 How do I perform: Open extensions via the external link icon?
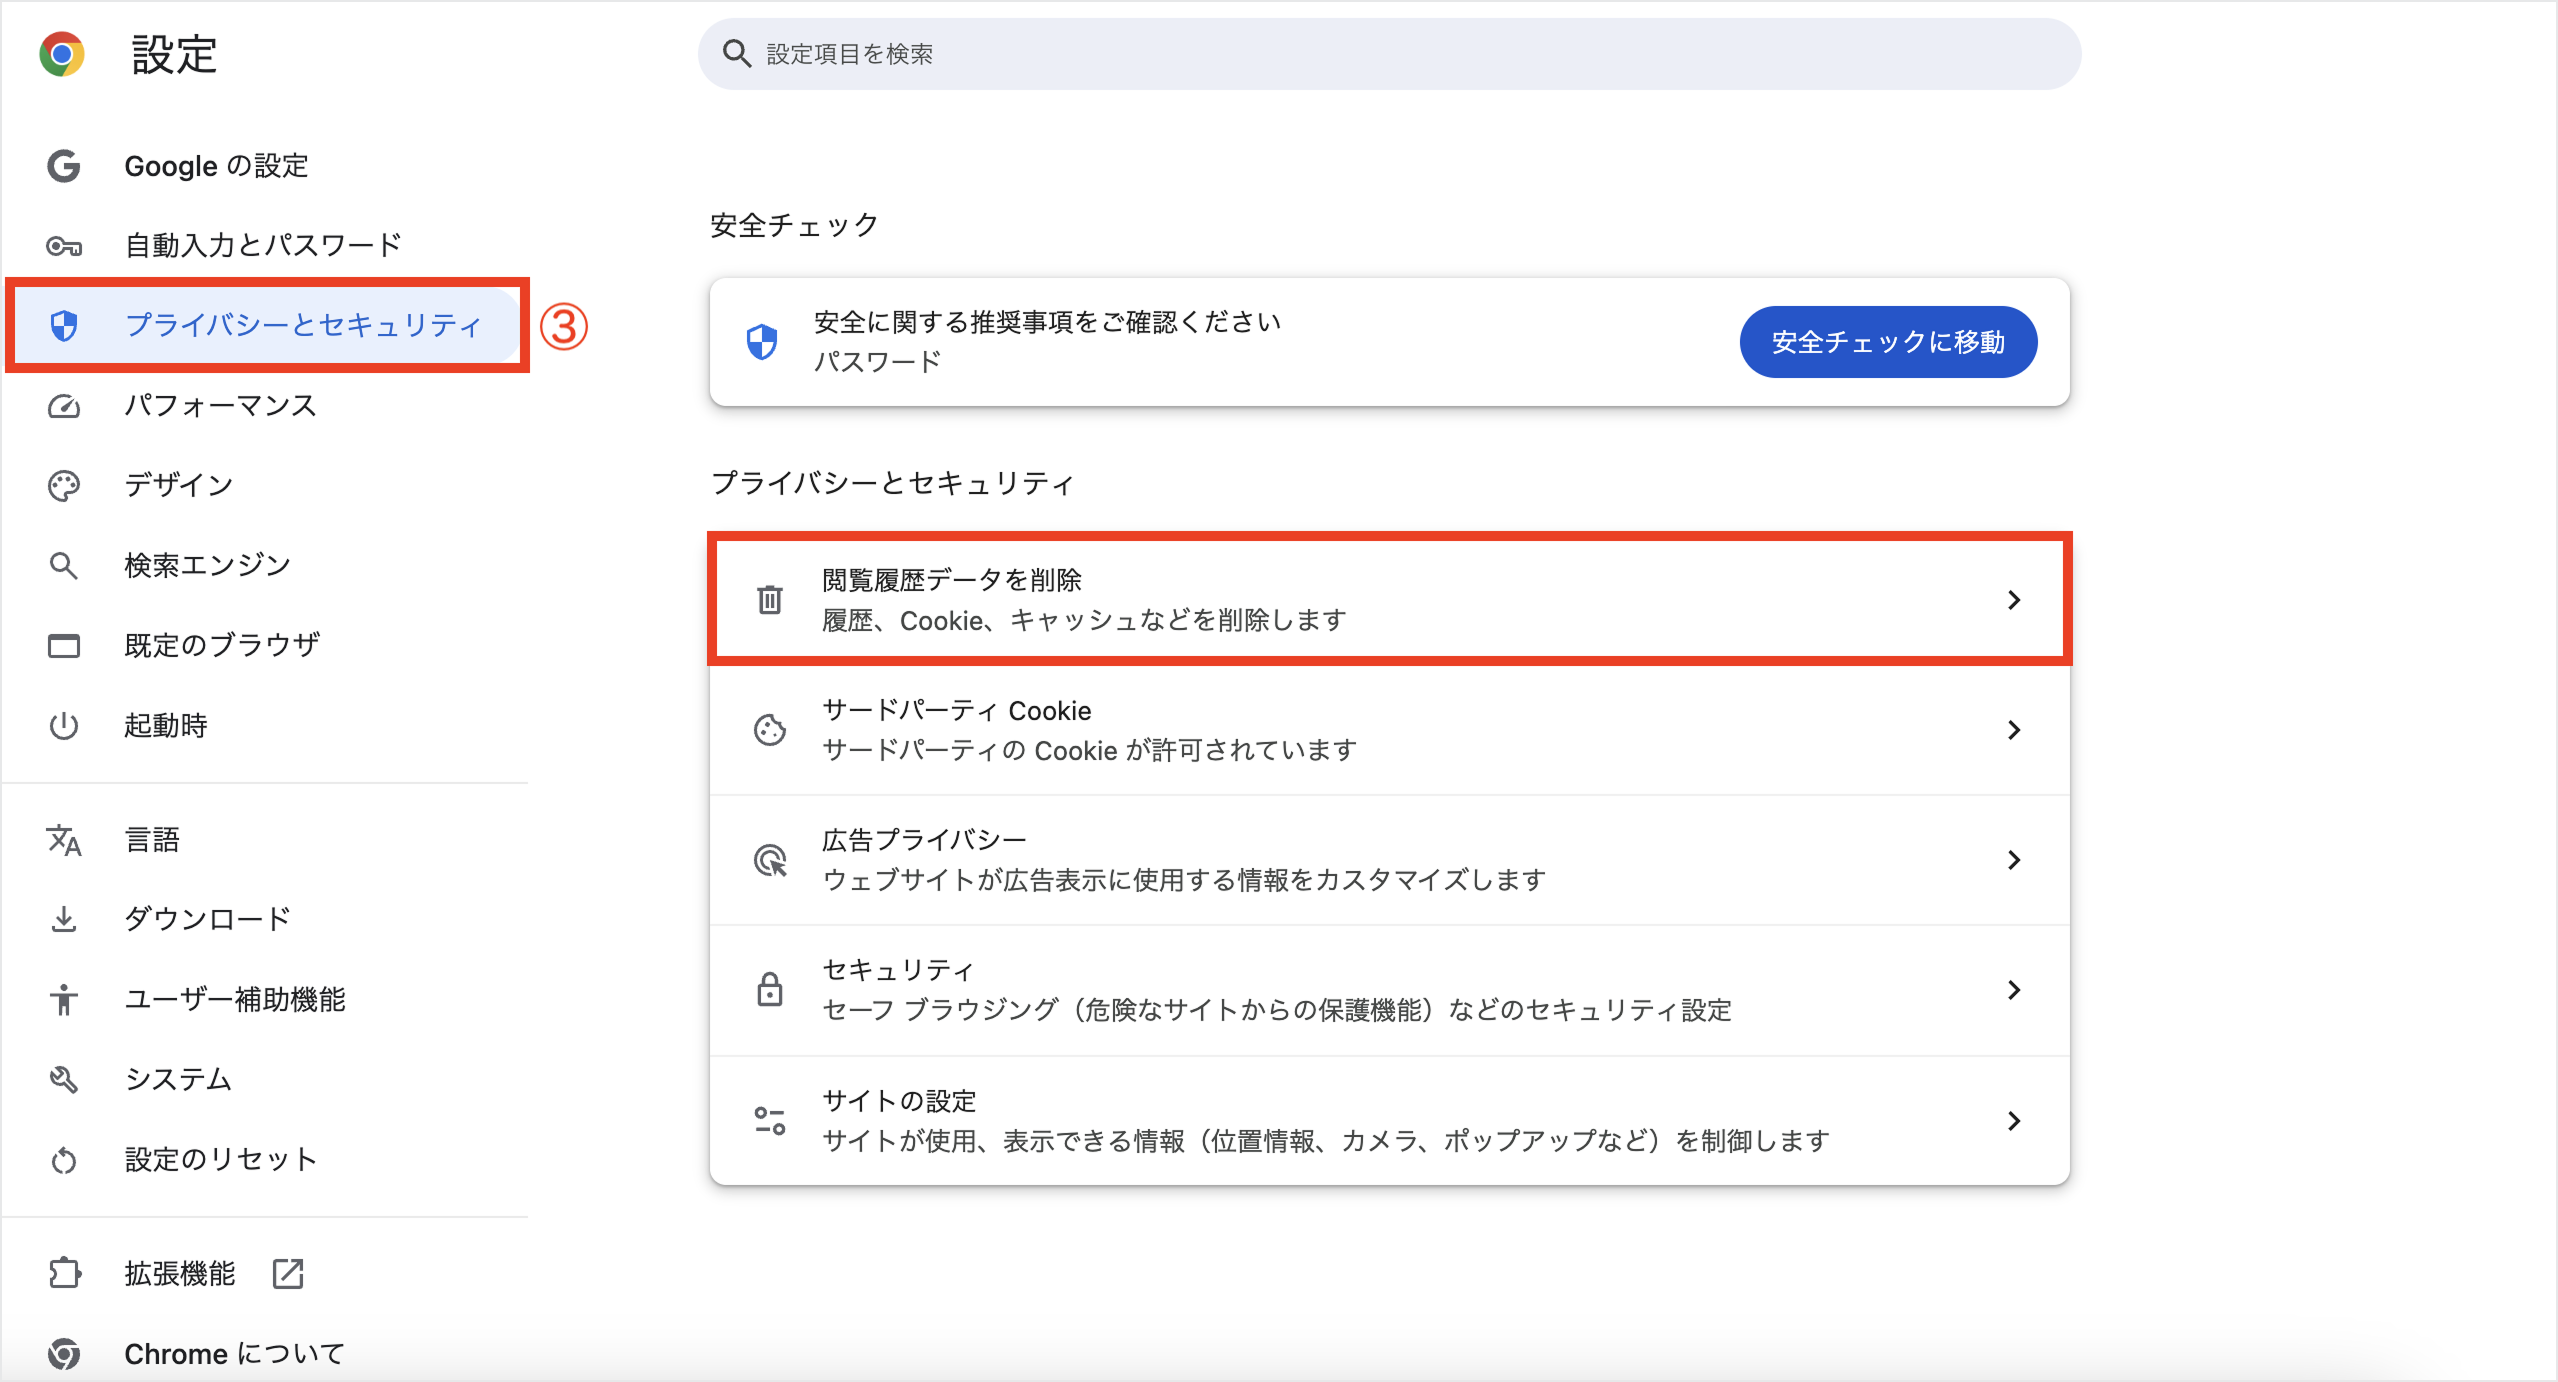[288, 1273]
